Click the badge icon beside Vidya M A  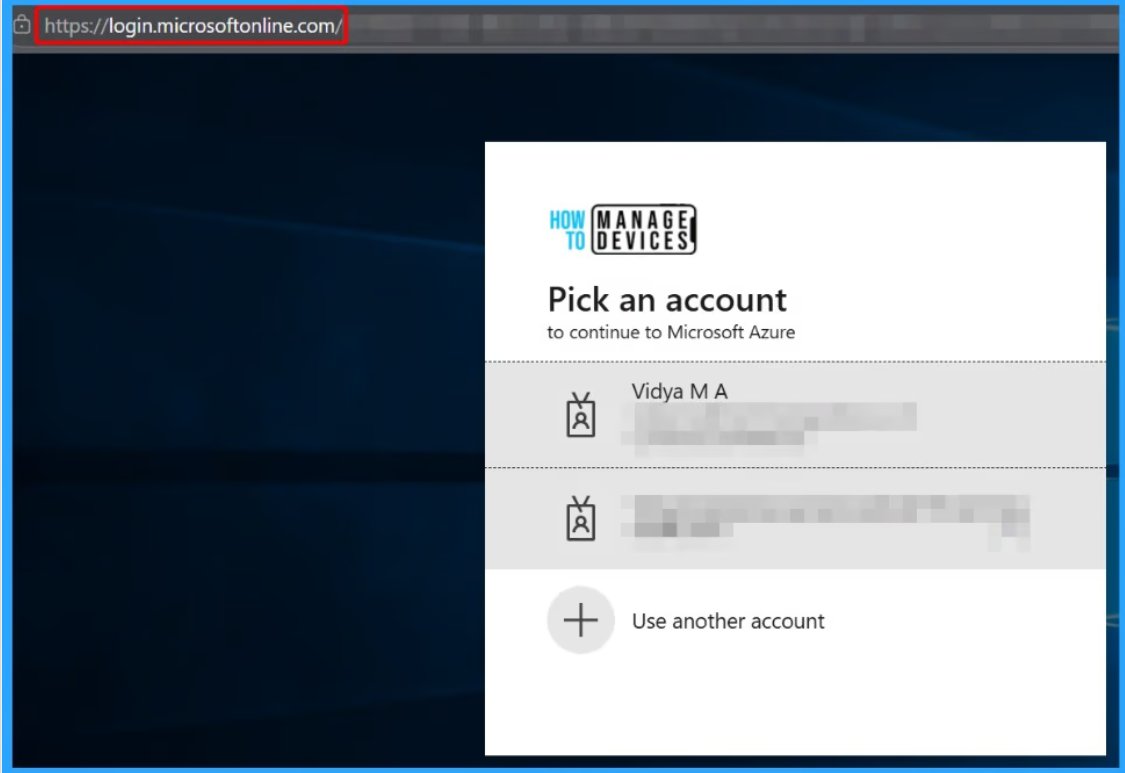click(x=580, y=415)
